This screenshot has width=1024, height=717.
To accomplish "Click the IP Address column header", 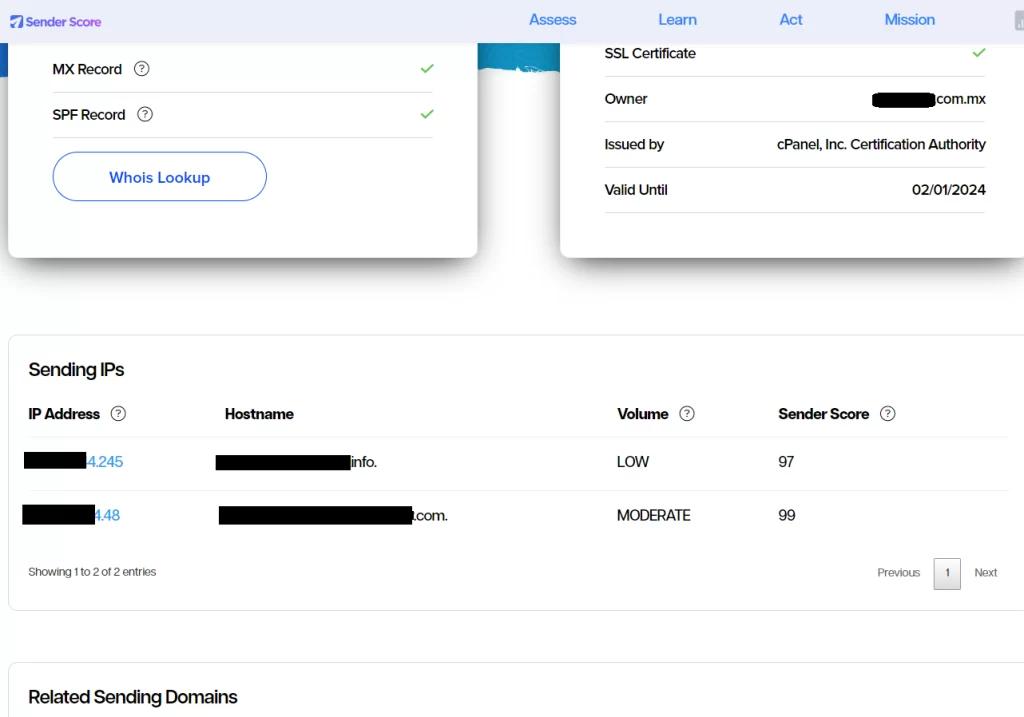I will [64, 414].
